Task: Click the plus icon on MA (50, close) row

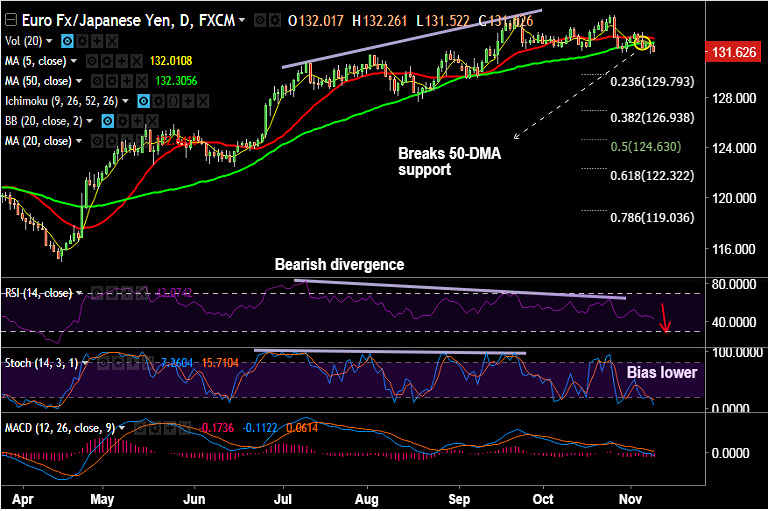Action: click(127, 81)
